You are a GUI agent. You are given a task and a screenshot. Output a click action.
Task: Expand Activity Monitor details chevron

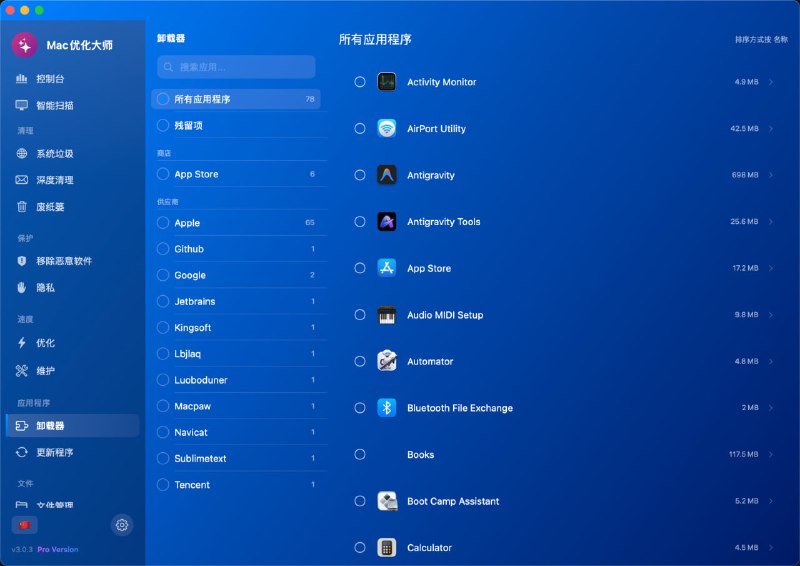[x=771, y=82]
